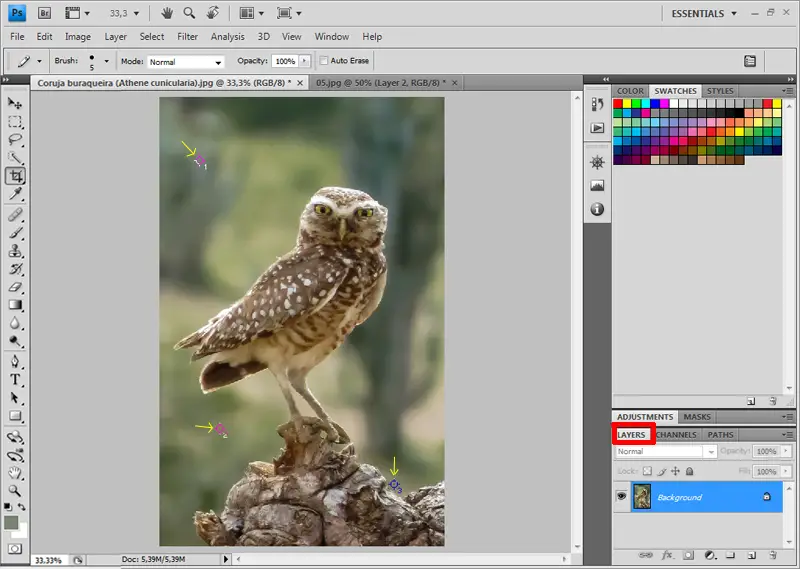Hide the Background layer with eye icon
Viewport: 800px width, 569px height.
point(622,497)
